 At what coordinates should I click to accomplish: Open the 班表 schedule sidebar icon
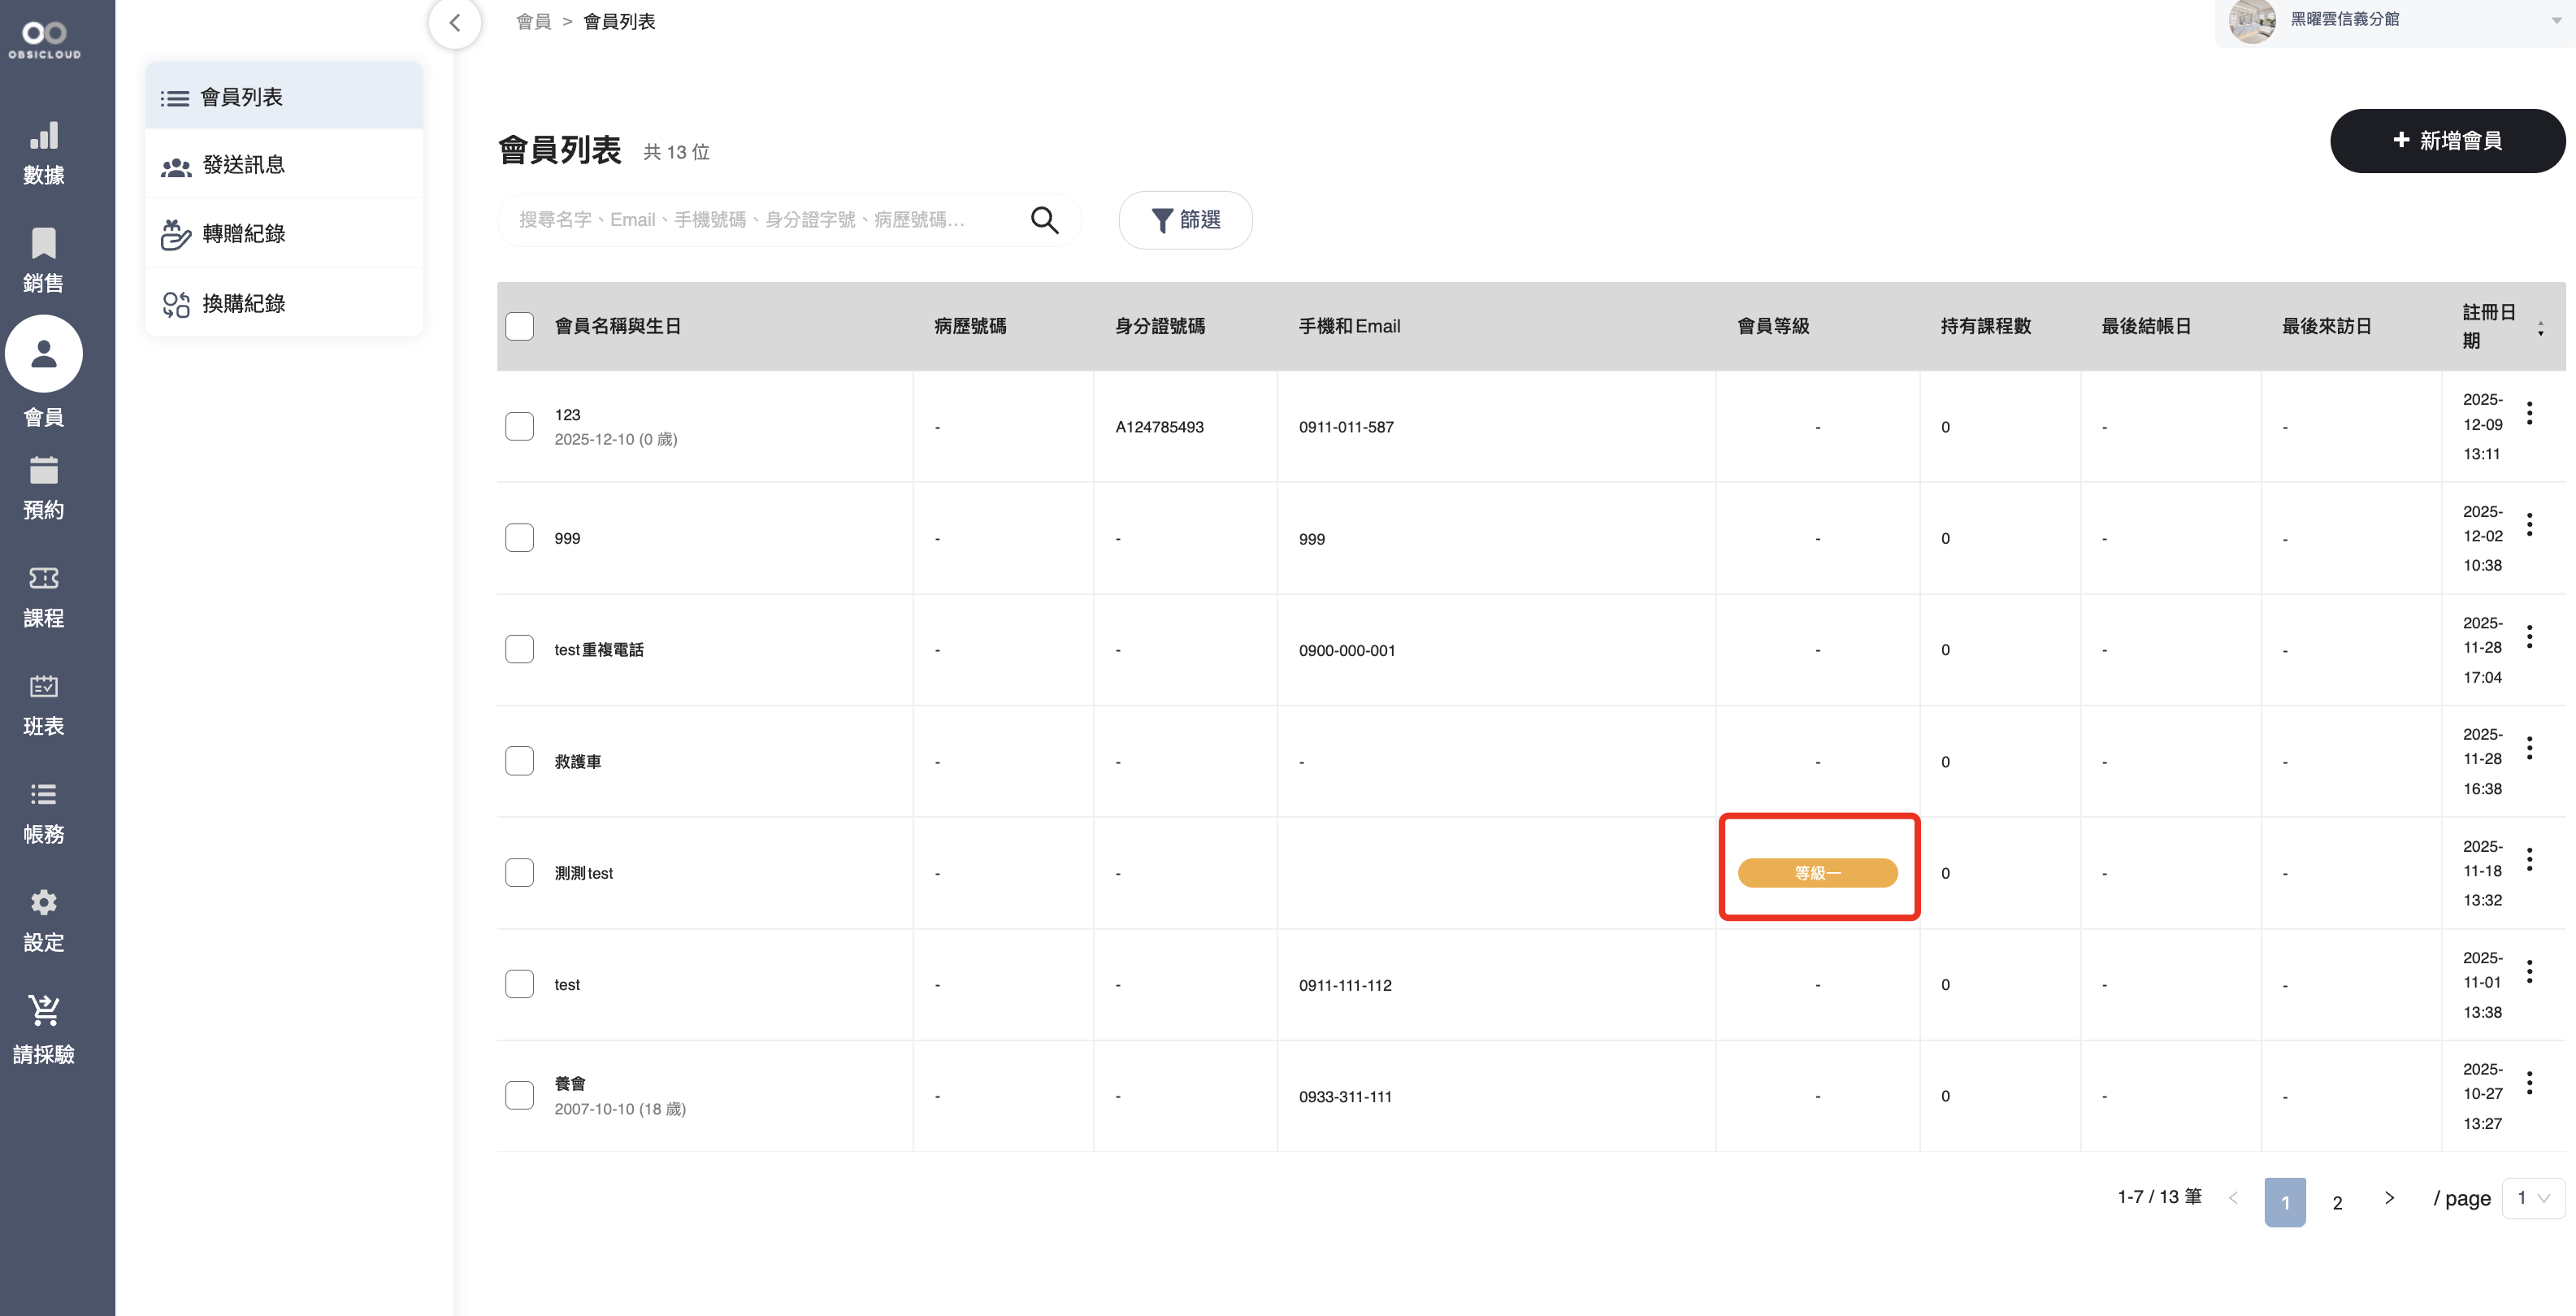coord(43,686)
